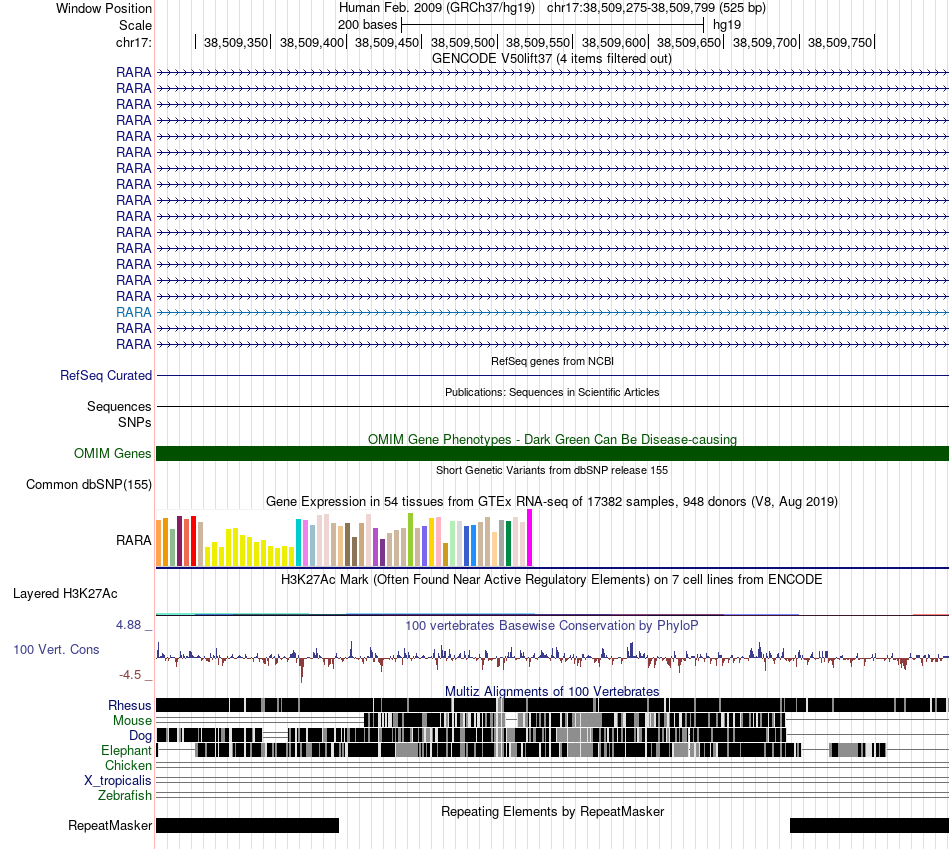Open the 'Publications: Sequences in Scientific Articles' title
The width and height of the screenshot is (950, 849).
click(x=552, y=392)
